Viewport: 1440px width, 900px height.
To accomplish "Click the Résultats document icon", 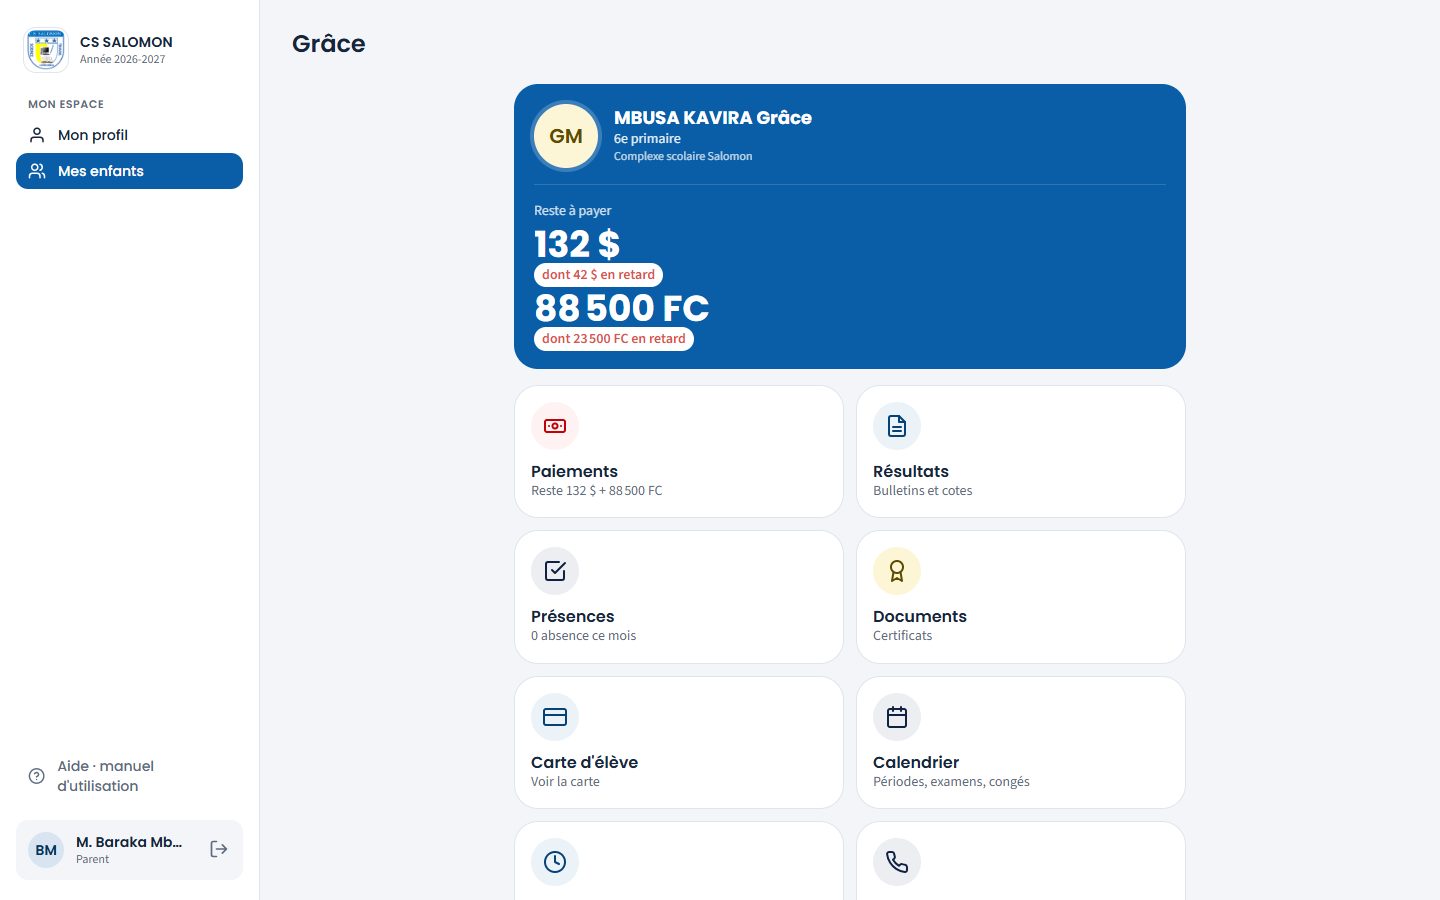I will coord(897,426).
